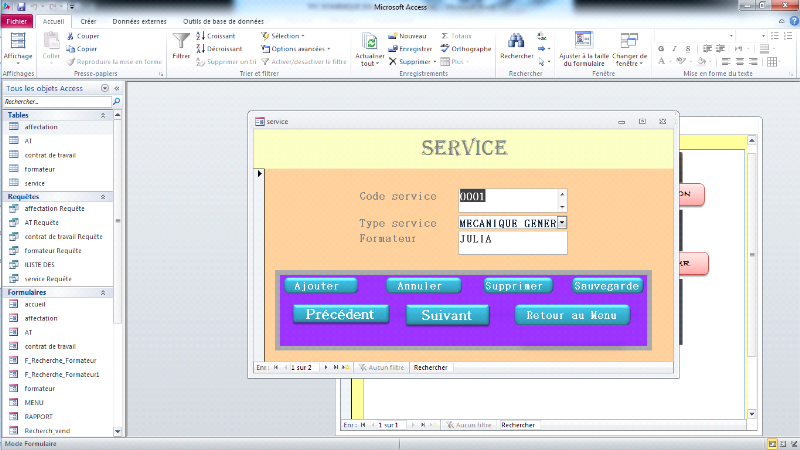Click the Suivant button
The width and height of the screenshot is (800, 450).
446,315
